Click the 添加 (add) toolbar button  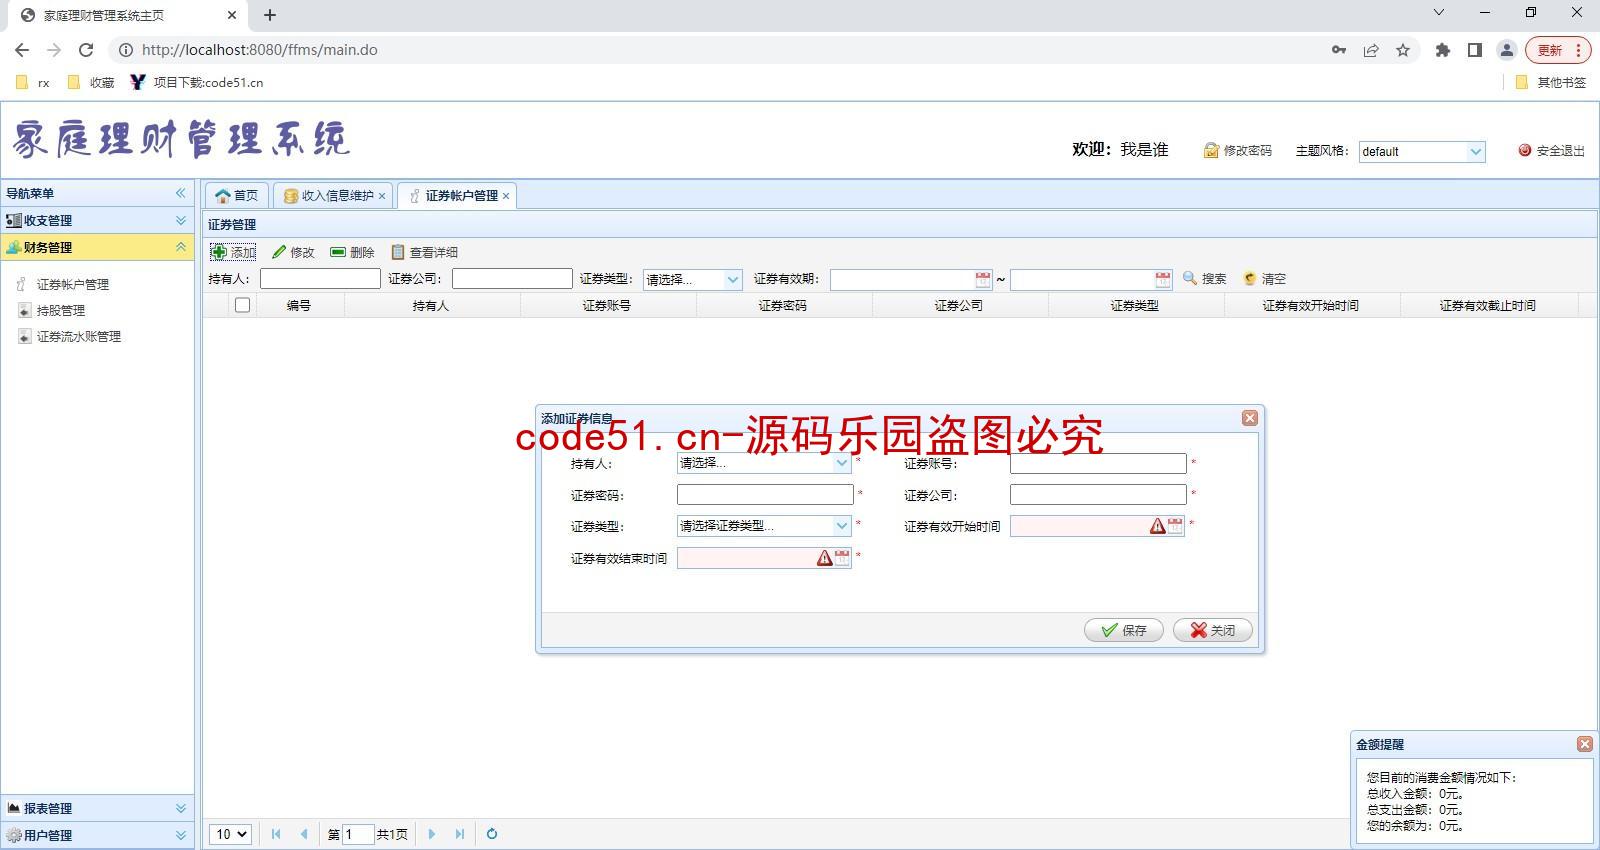click(233, 252)
